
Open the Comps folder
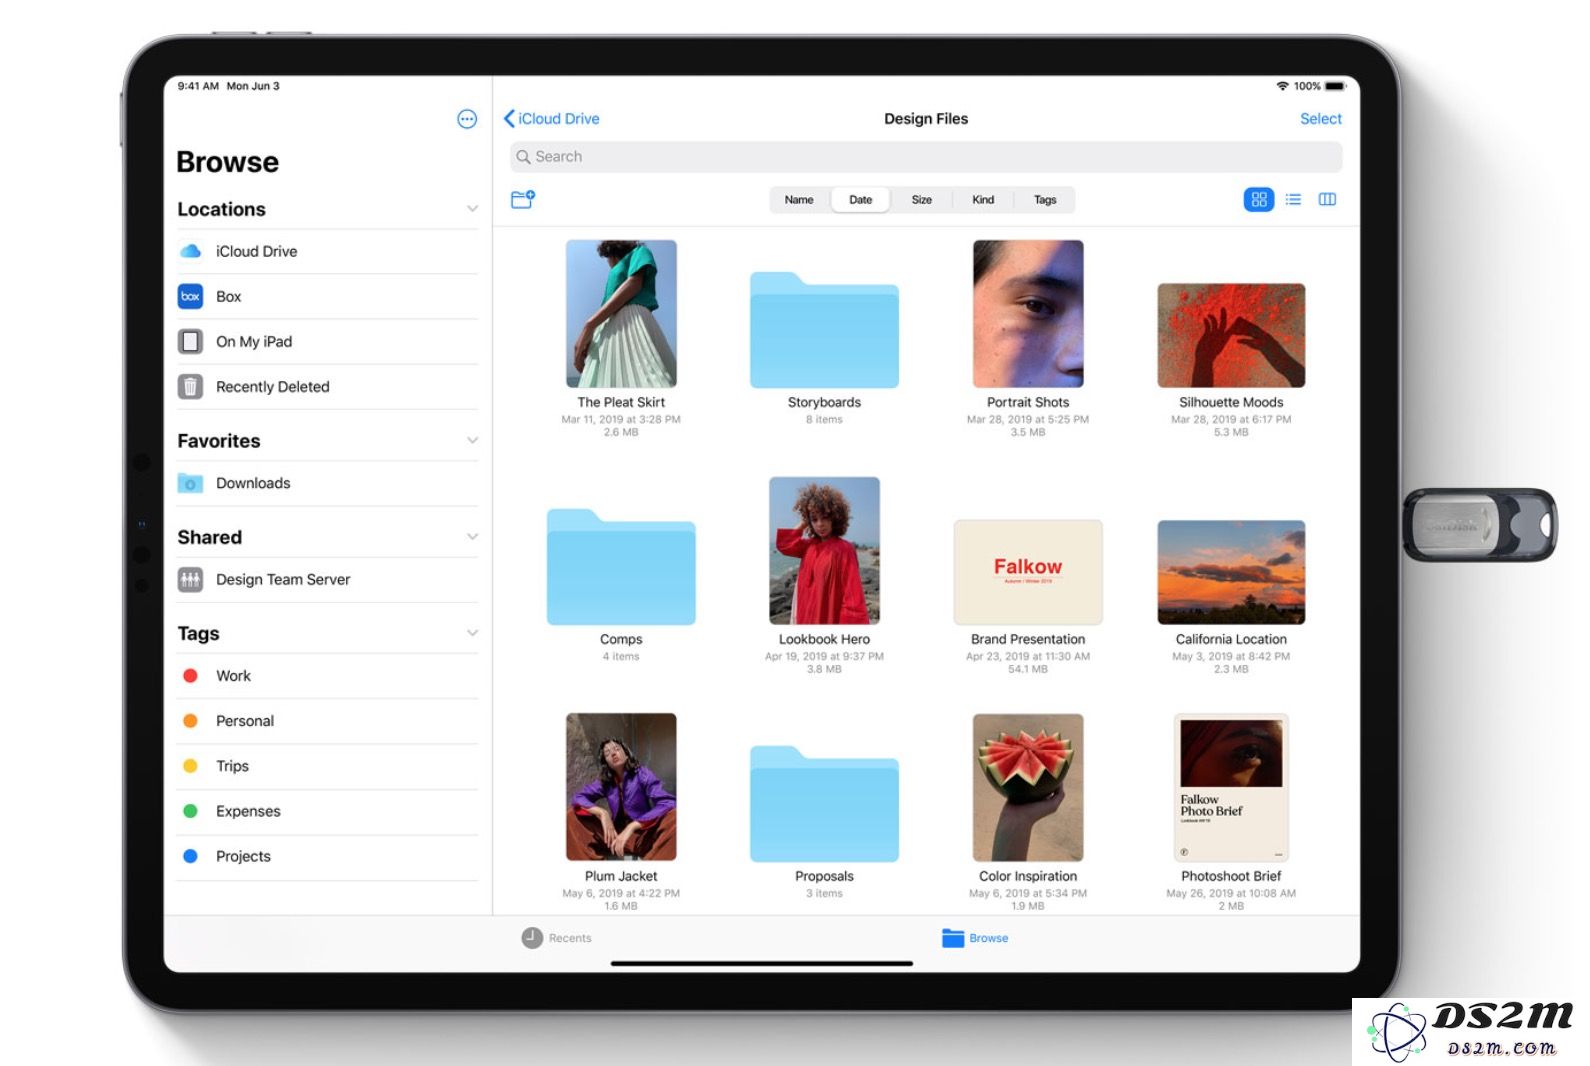click(621, 567)
